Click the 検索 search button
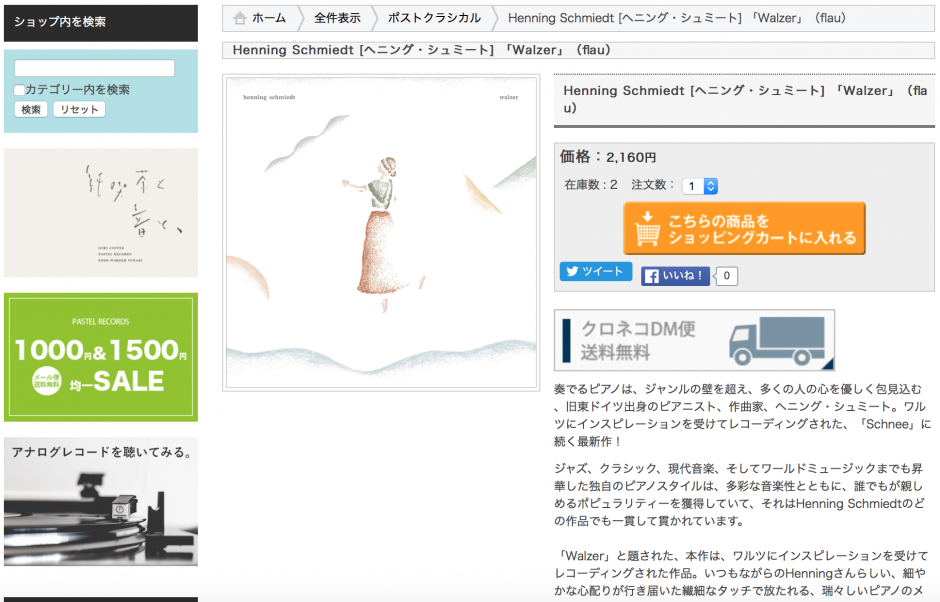This screenshot has width=940, height=602. pyautogui.click(x=31, y=109)
